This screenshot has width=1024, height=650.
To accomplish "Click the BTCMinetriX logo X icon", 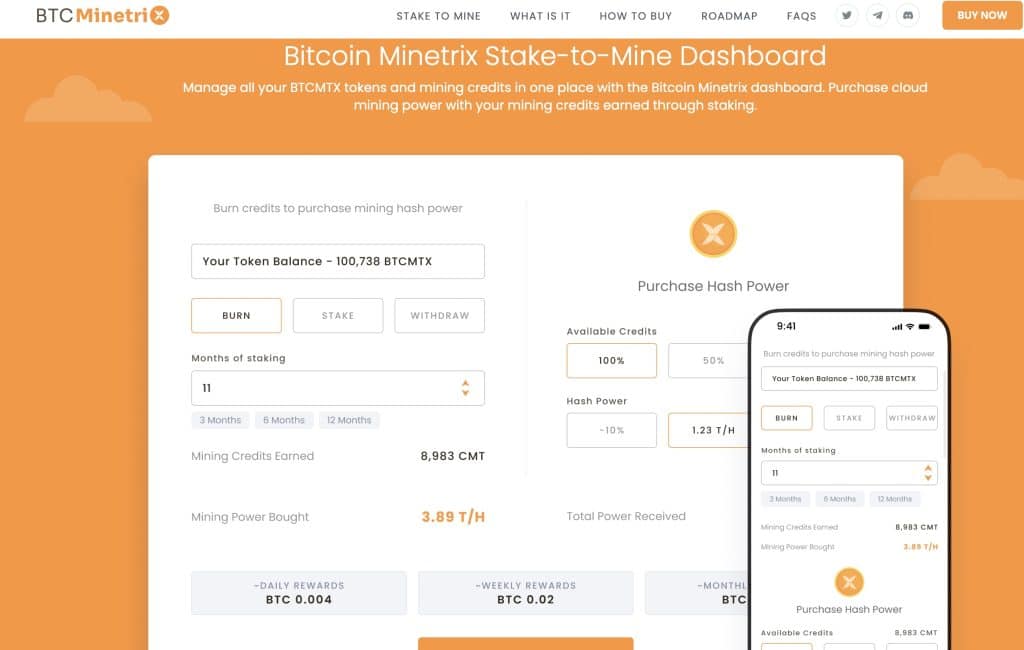I will point(160,15).
